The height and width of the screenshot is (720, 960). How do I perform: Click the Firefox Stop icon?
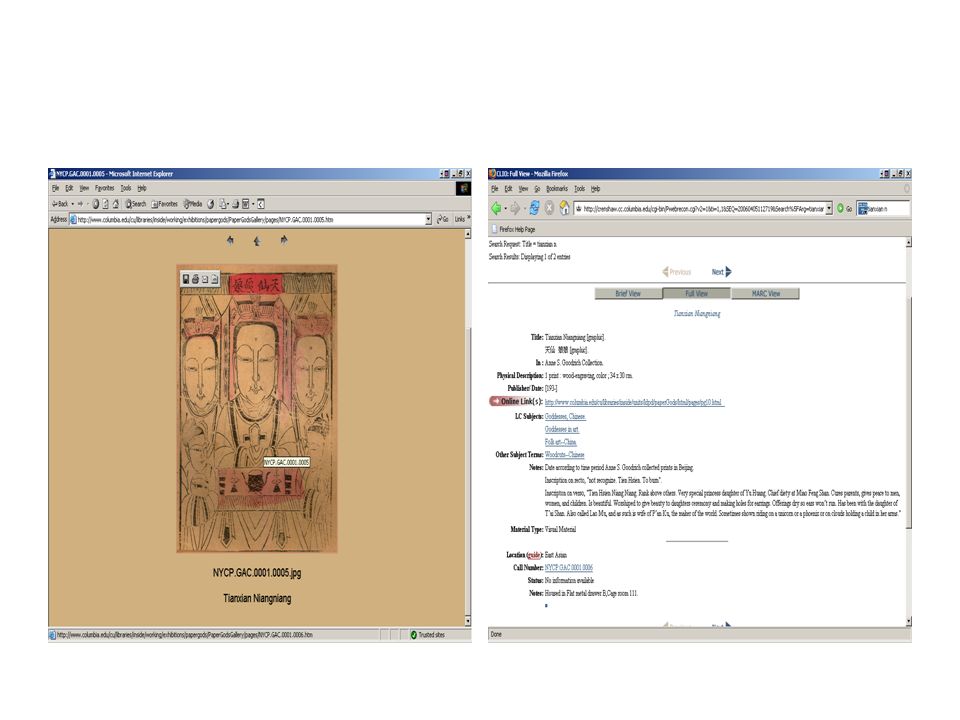549,208
